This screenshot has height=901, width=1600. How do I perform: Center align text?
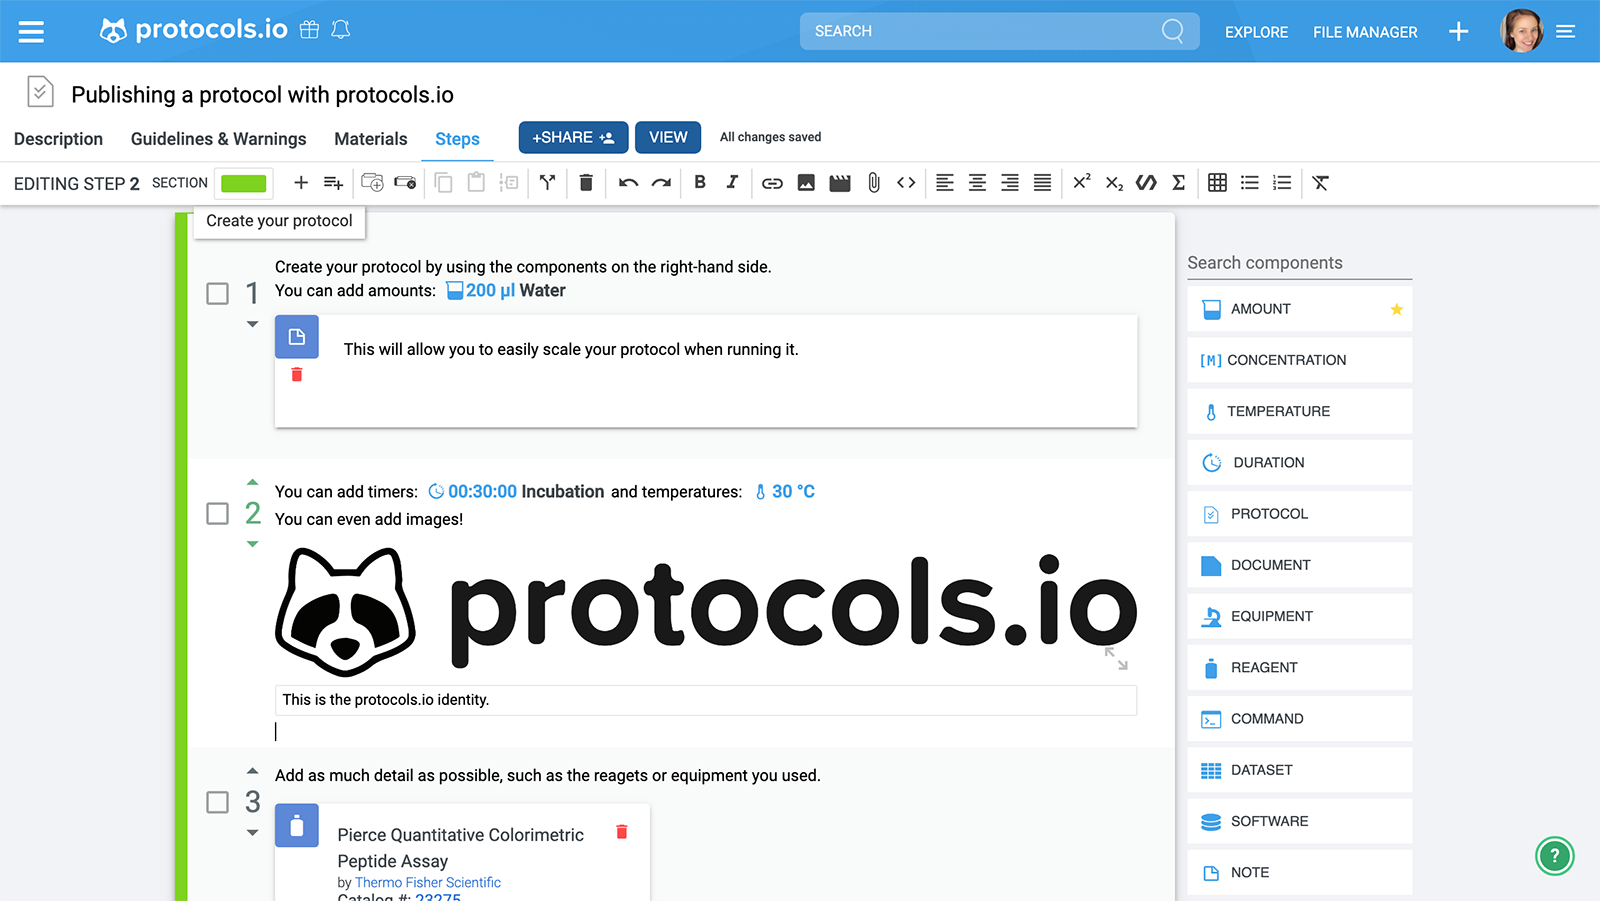pyautogui.click(x=977, y=182)
